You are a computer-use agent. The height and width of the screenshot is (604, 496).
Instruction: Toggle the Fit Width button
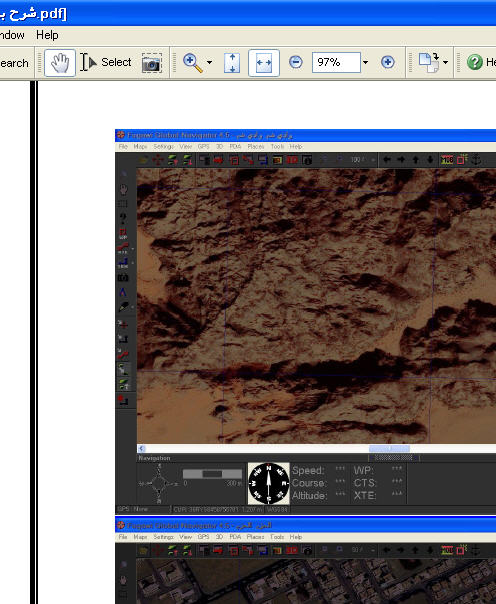point(264,63)
